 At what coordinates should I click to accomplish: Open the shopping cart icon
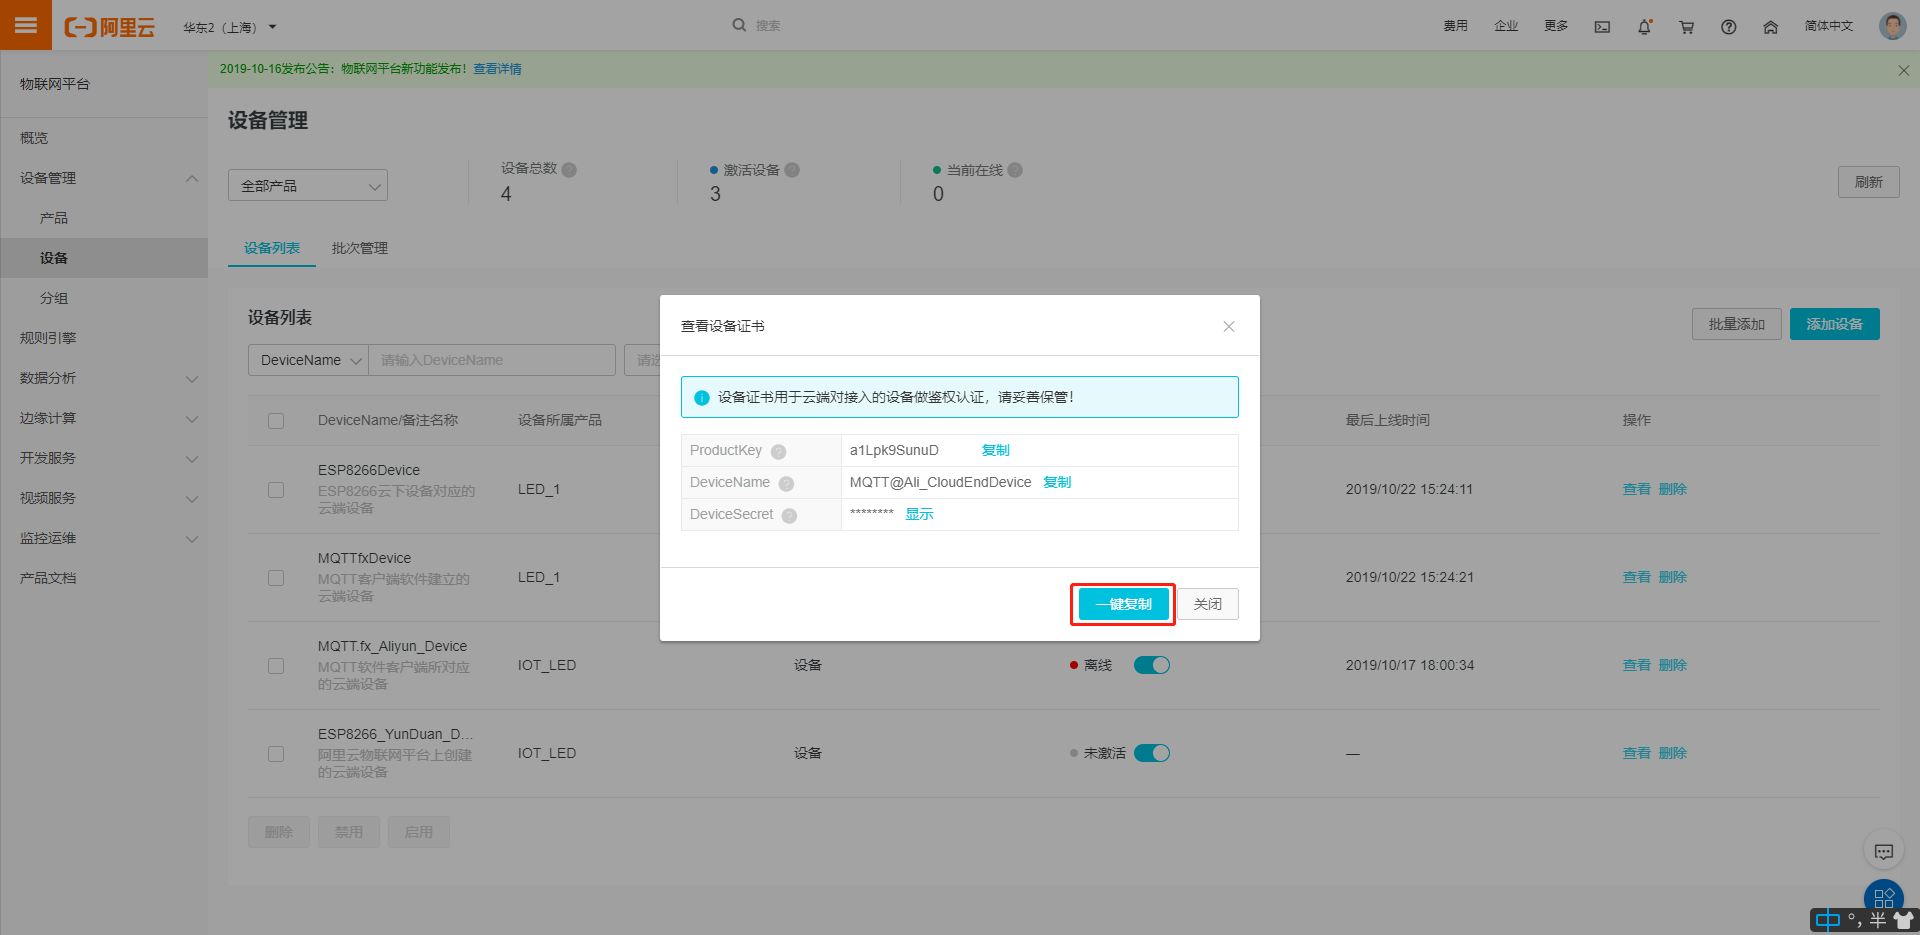(x=1686, y=27)
